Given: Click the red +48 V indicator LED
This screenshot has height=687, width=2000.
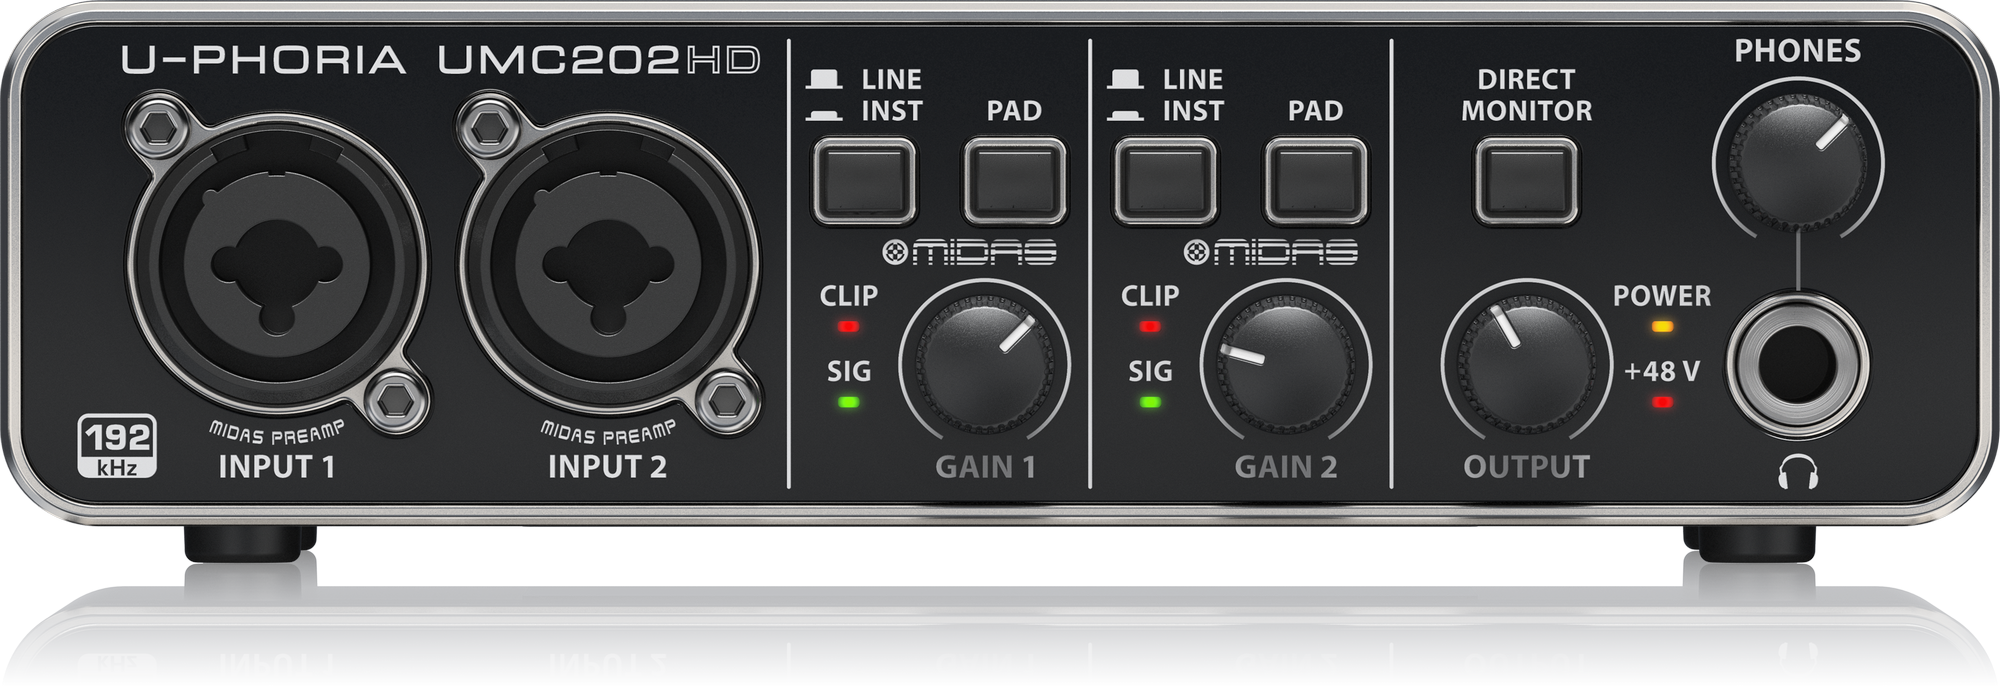Looking at the screenshot, I should pos(1662,402).
